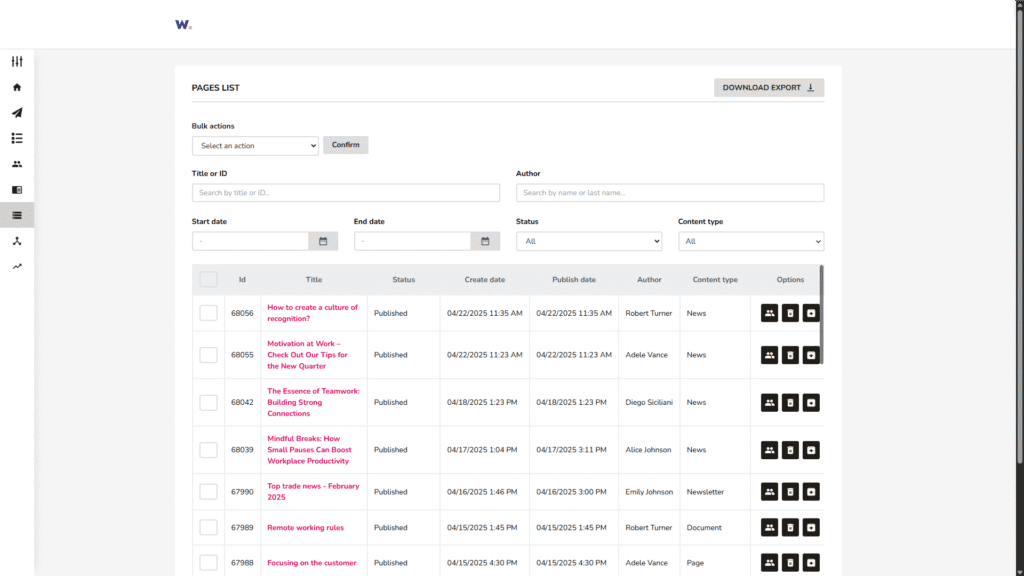The image size is (1024, 576).
Task: Click people icon for page 67990
Action: point(769,492)
